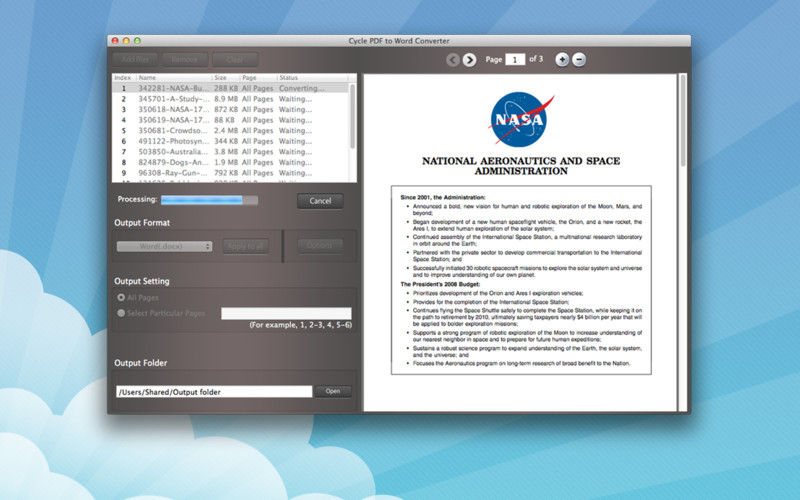
Task: Select file row 503850-Australia...
Action: 231,152
